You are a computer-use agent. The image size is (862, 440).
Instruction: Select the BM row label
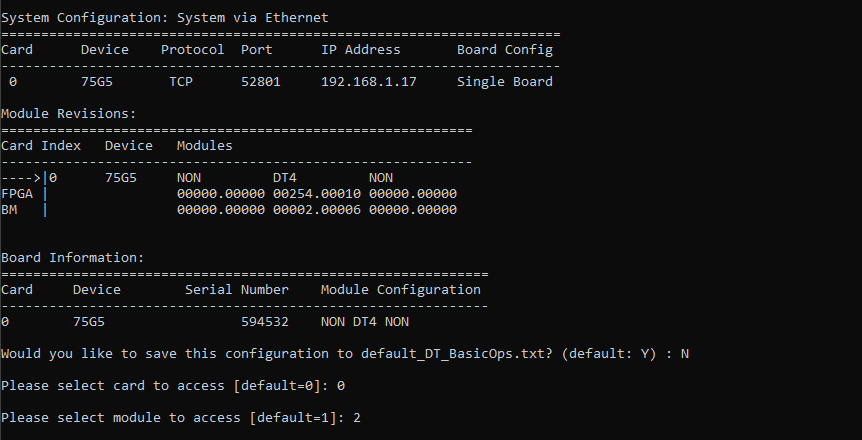(x=9, y=210)
